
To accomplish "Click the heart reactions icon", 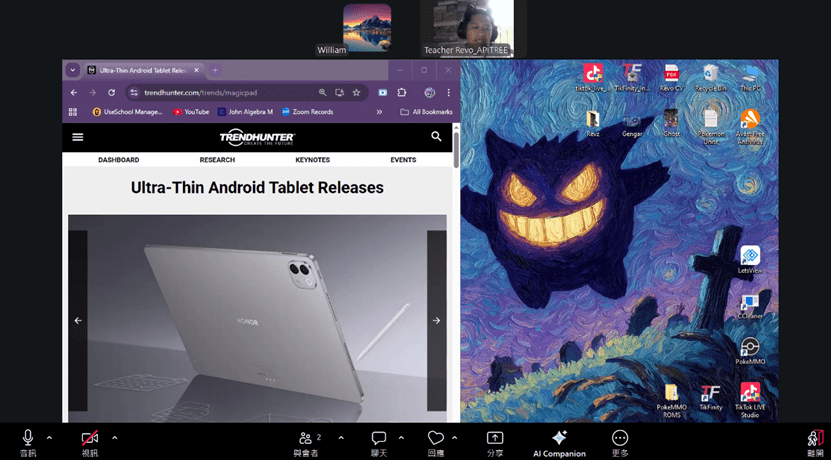I will [x=436, y=438].
